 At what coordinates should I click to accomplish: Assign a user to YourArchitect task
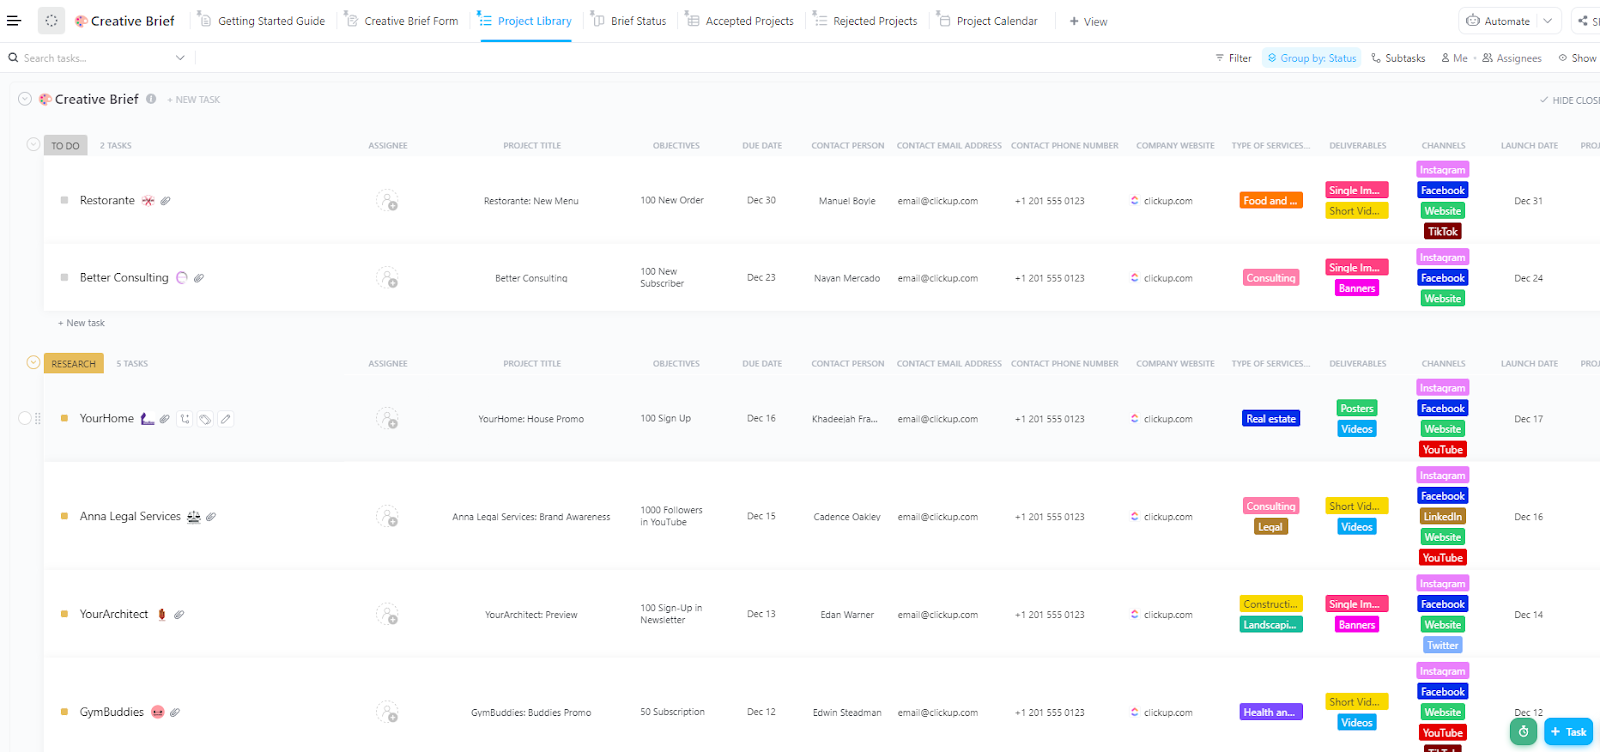click(387, 615)
